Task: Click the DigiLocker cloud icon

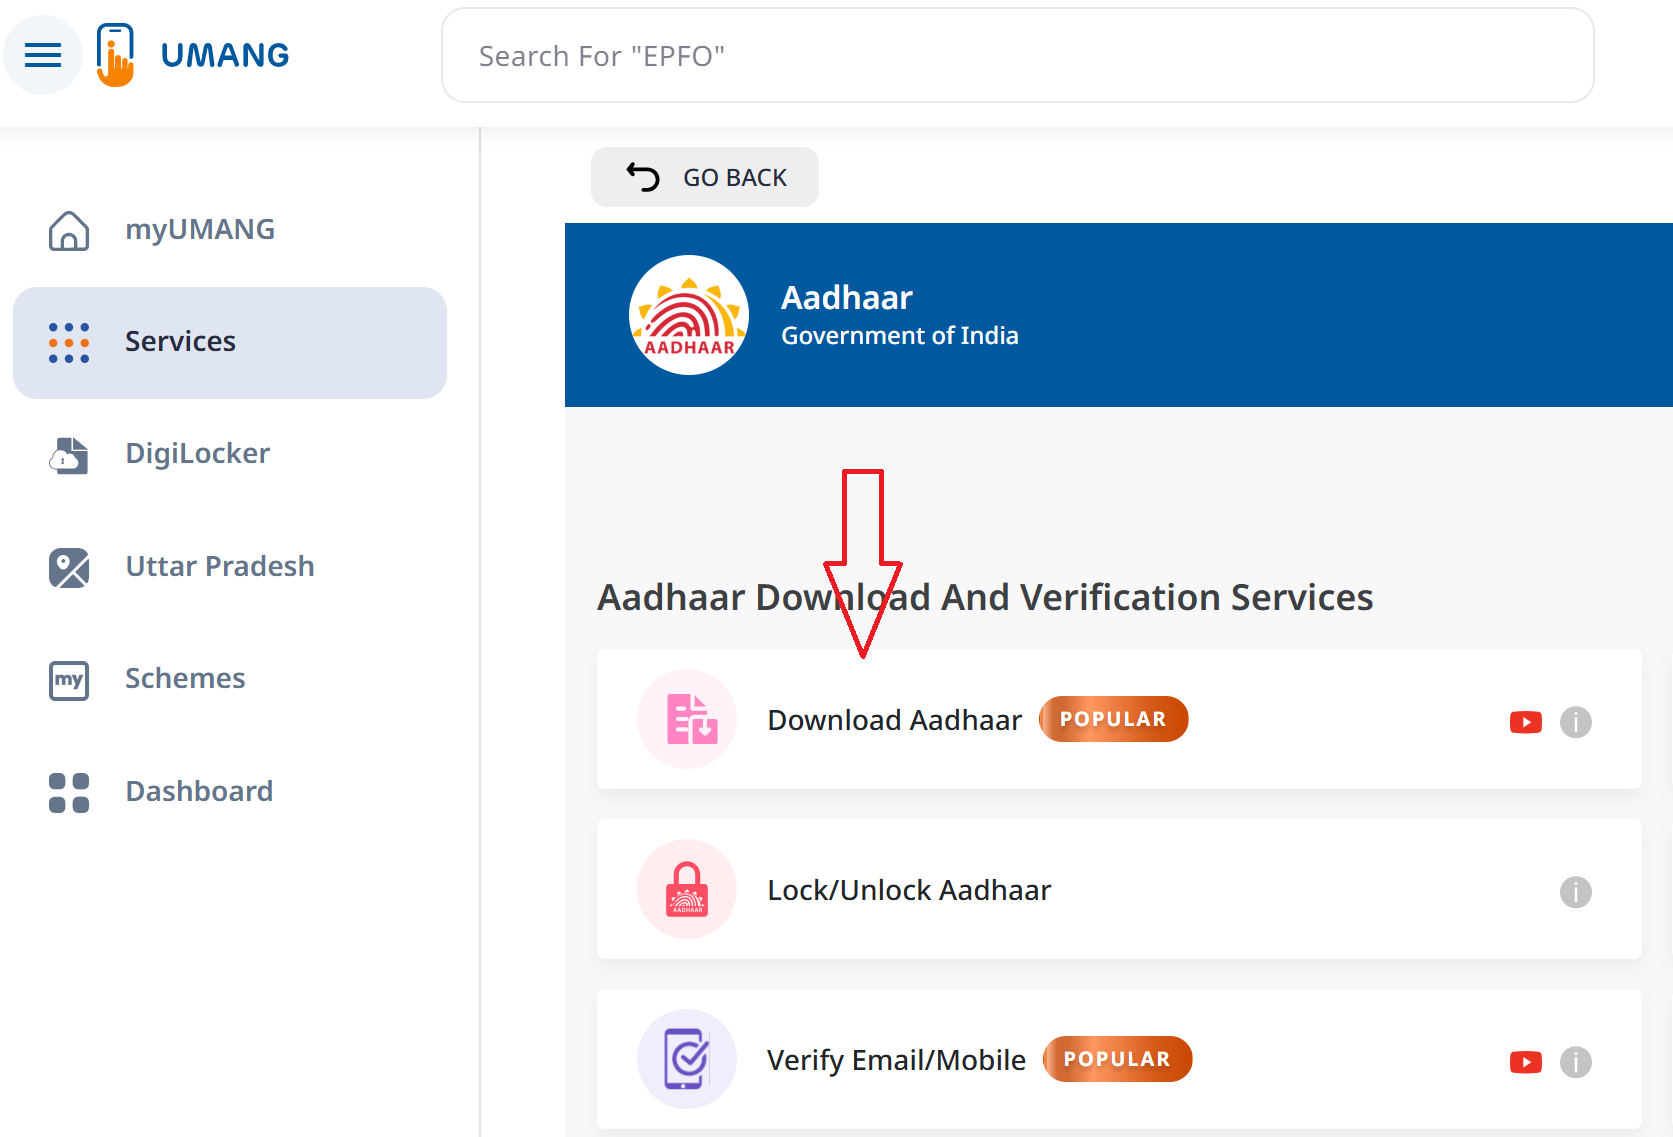Action: [68, 456]
